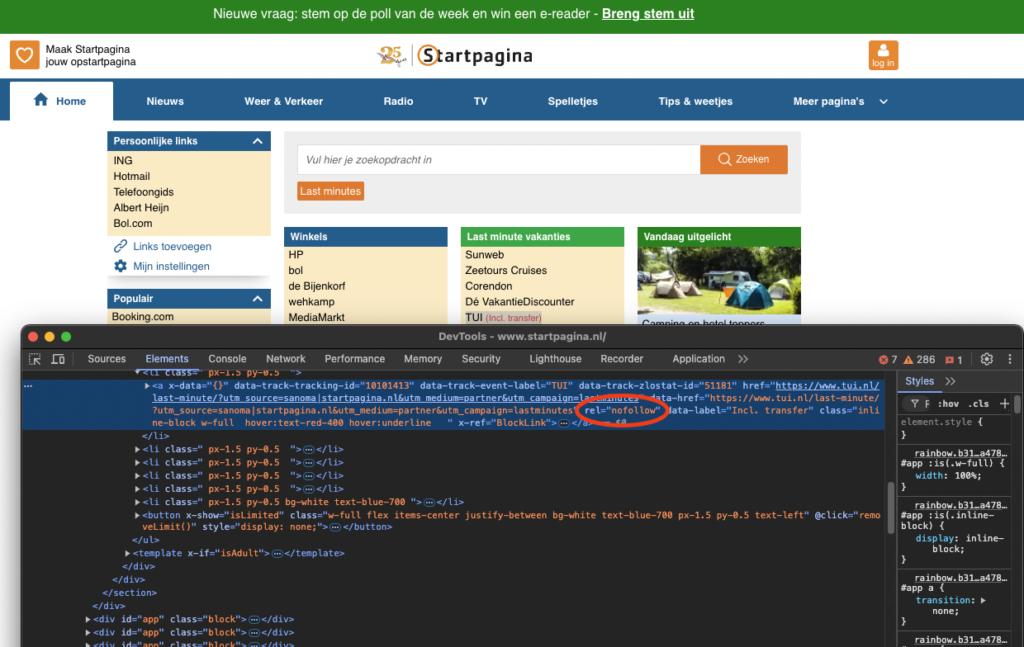Switch to DevTools Sources tab

pyautogui.click(x=106, y=359)
